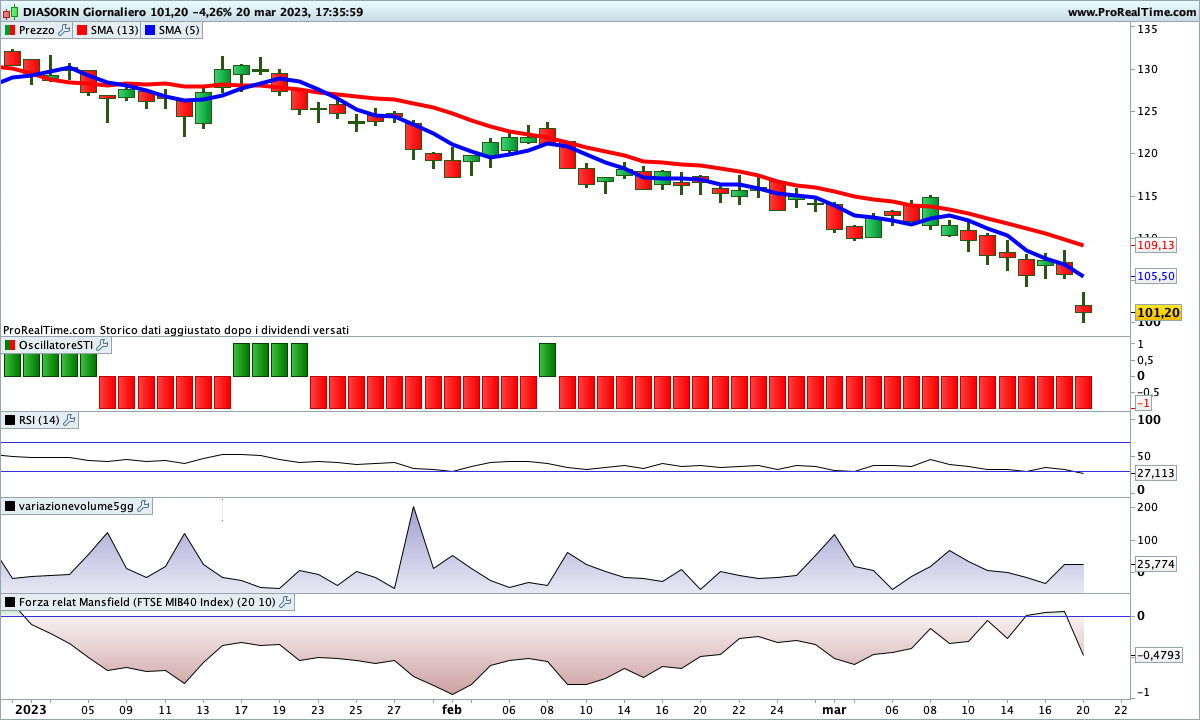Open Forza relat Mansfield wrench settings icon
1200x720 pixels.
(x=285, y=602)
